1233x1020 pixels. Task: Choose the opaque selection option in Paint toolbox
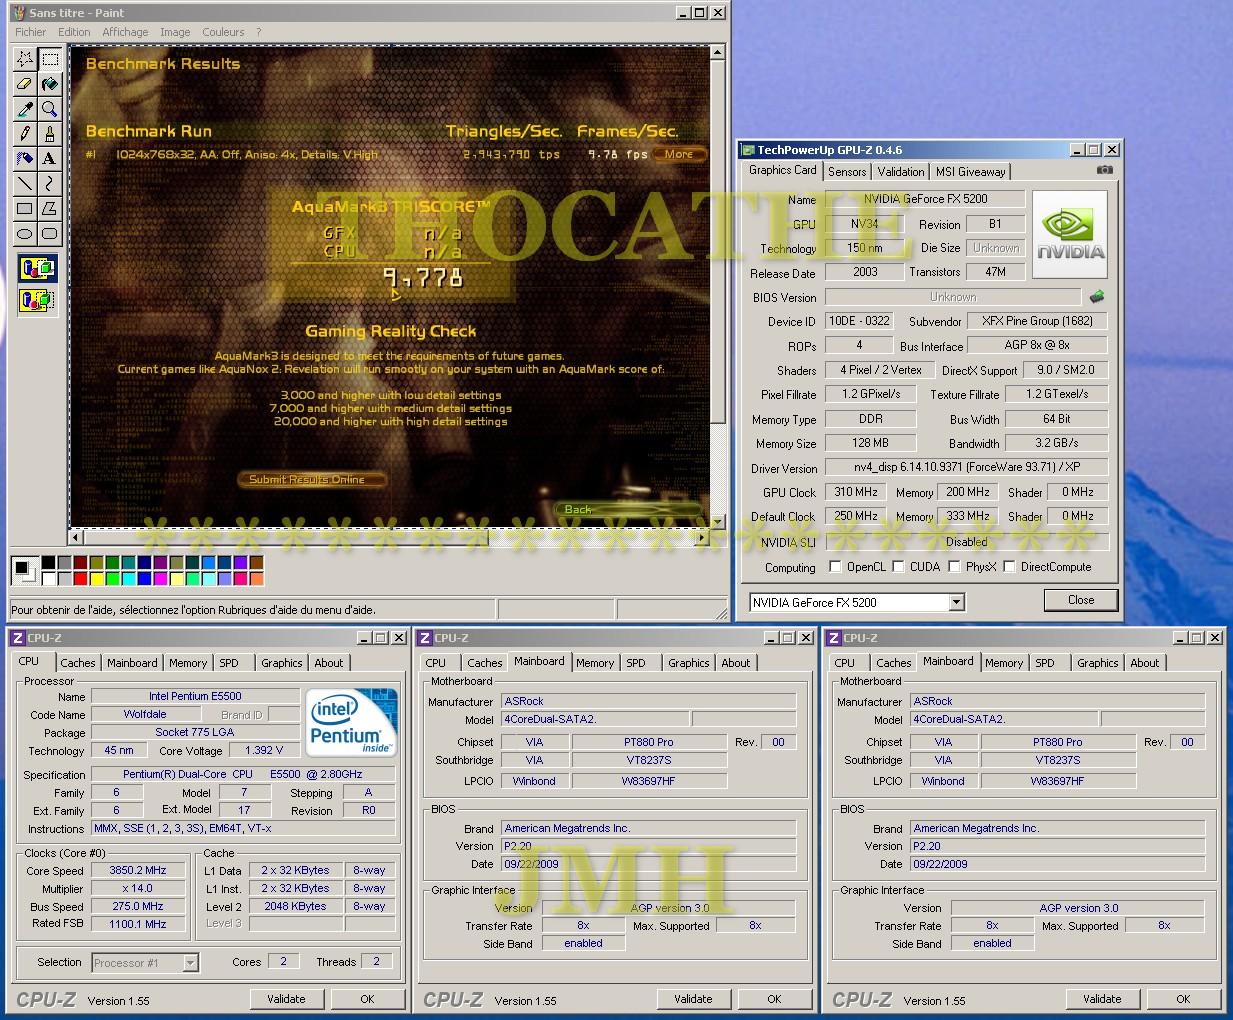pyautogui.click(x=37, y=269)
